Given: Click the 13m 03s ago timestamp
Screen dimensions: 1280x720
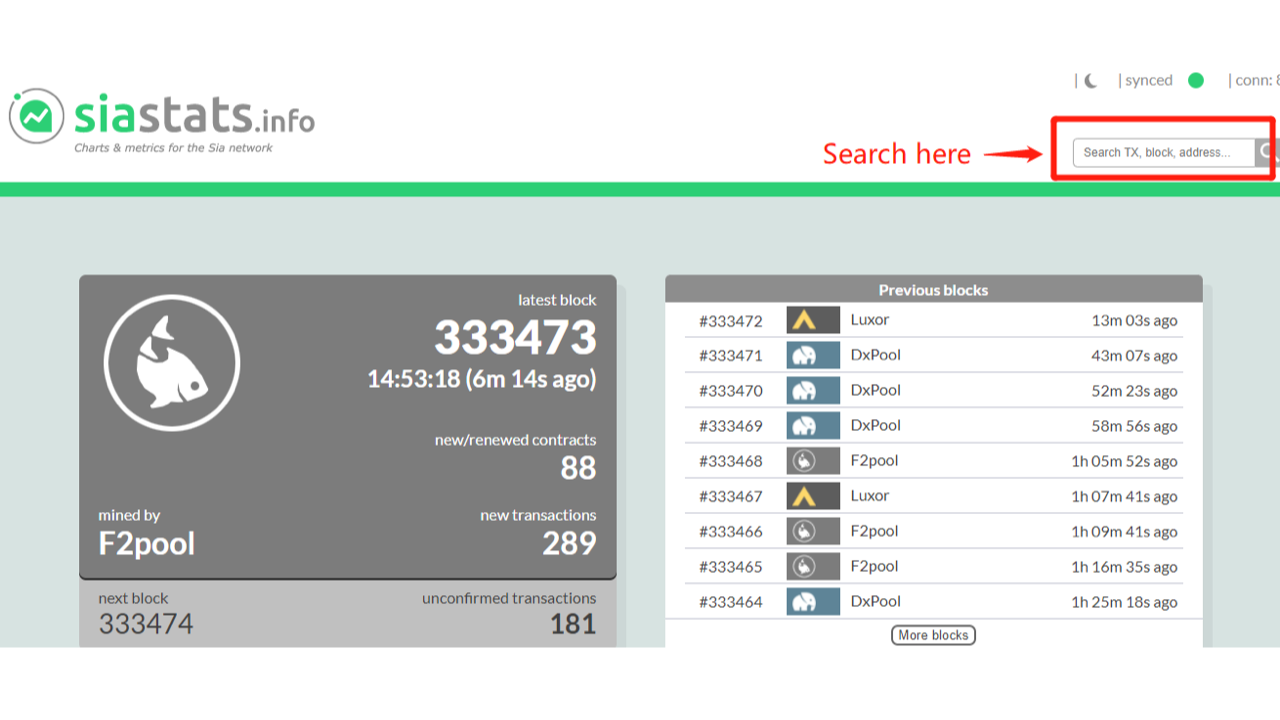Looking at the screenshot, I should [x=1134, y=321].
